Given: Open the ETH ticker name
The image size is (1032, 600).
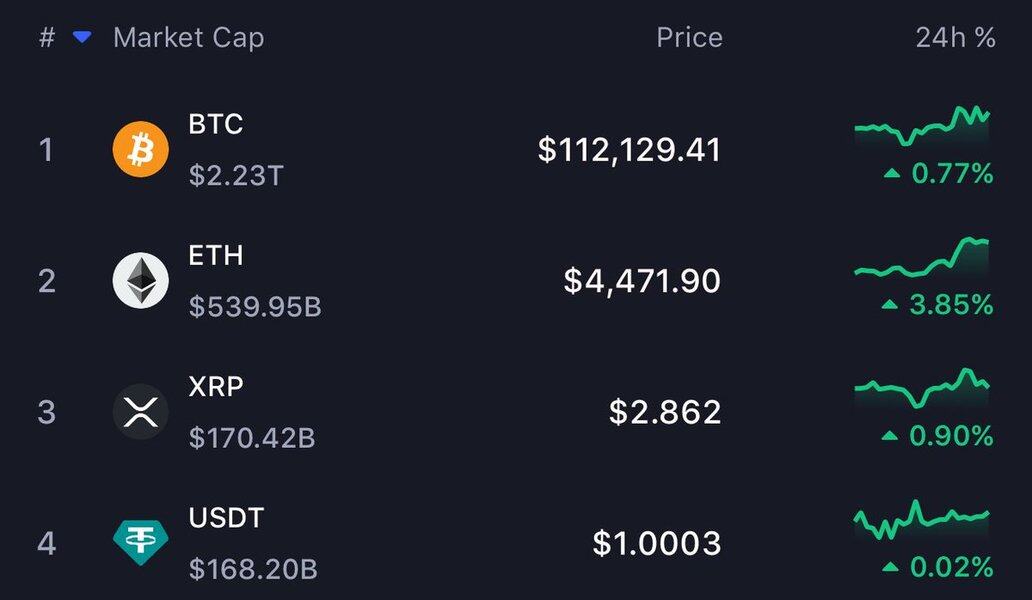Looking at the screenshot, I should [216, 255].
